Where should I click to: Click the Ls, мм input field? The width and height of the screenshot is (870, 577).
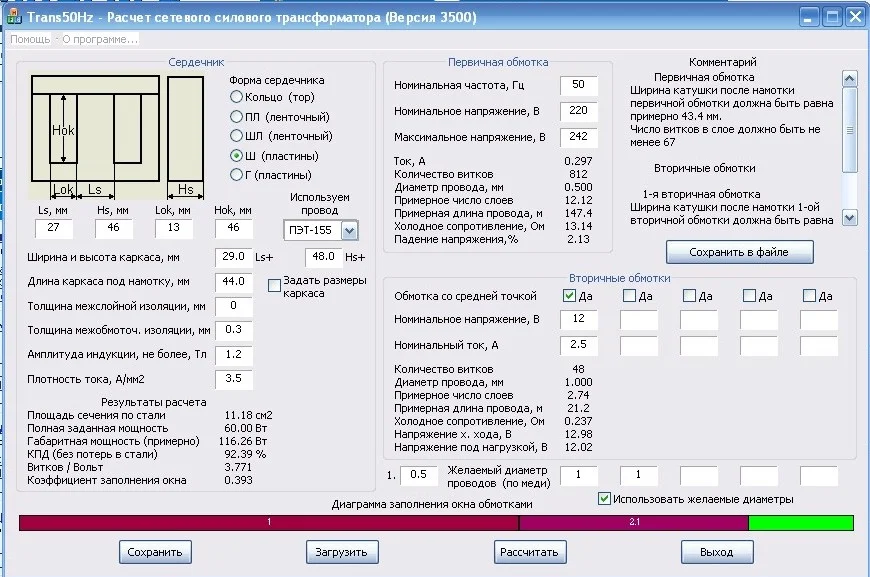[x=54, y=228]
